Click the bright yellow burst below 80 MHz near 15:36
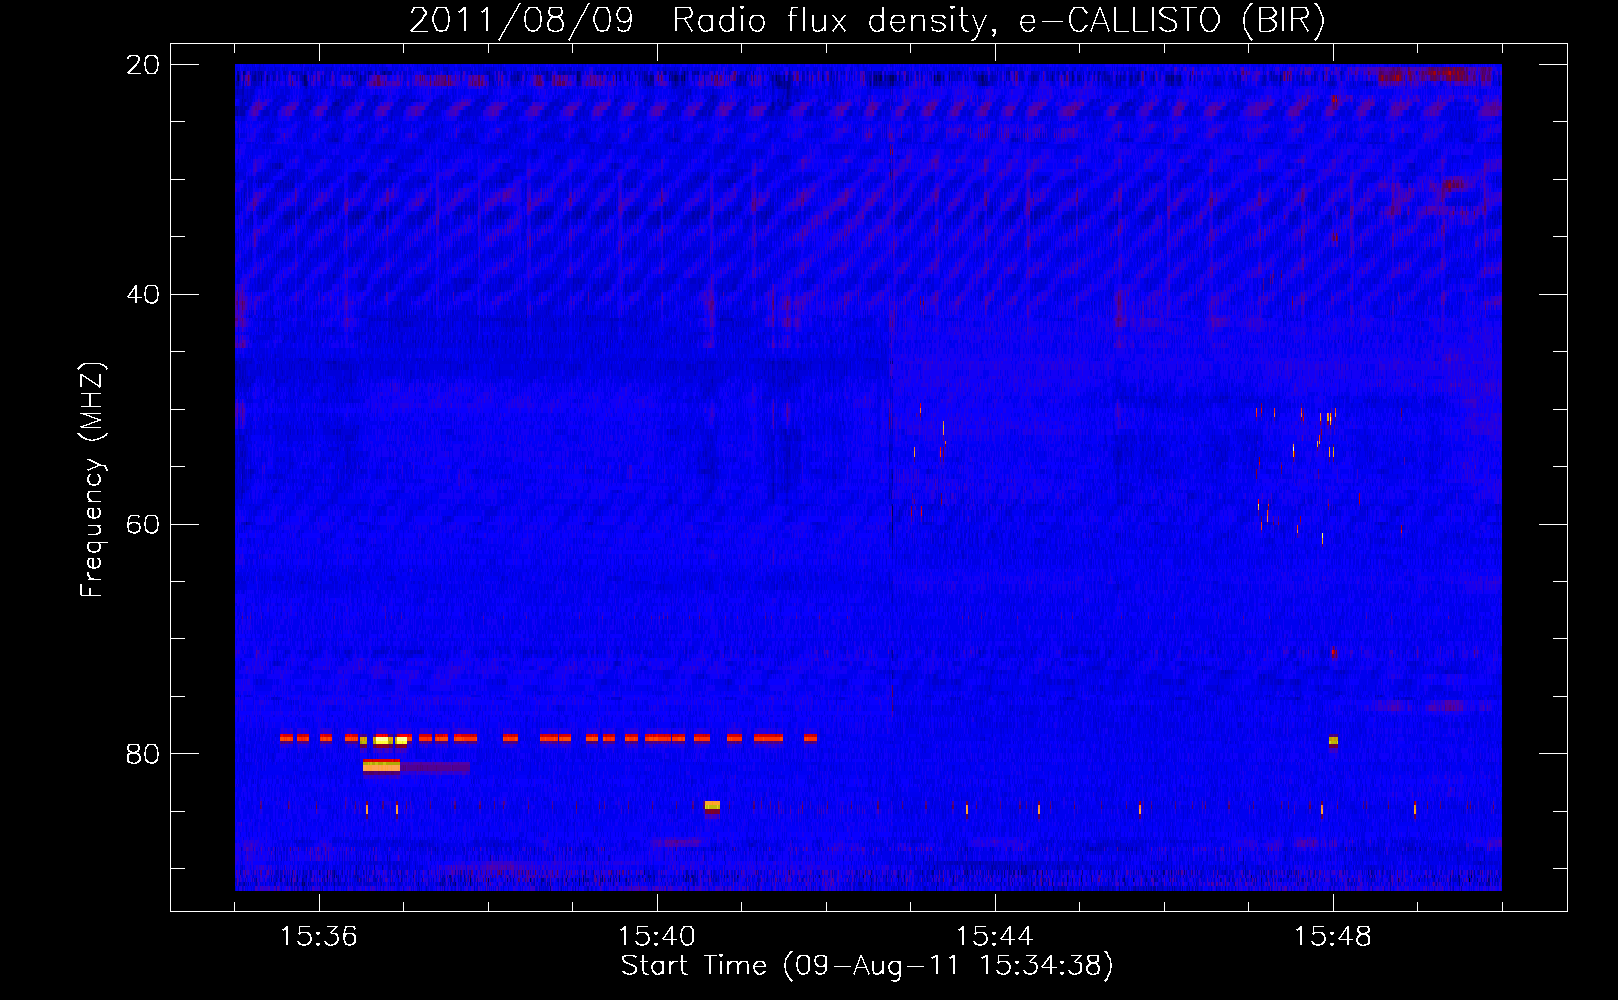The height and width of the screenshot is (1000, 1618). point(381,767)
